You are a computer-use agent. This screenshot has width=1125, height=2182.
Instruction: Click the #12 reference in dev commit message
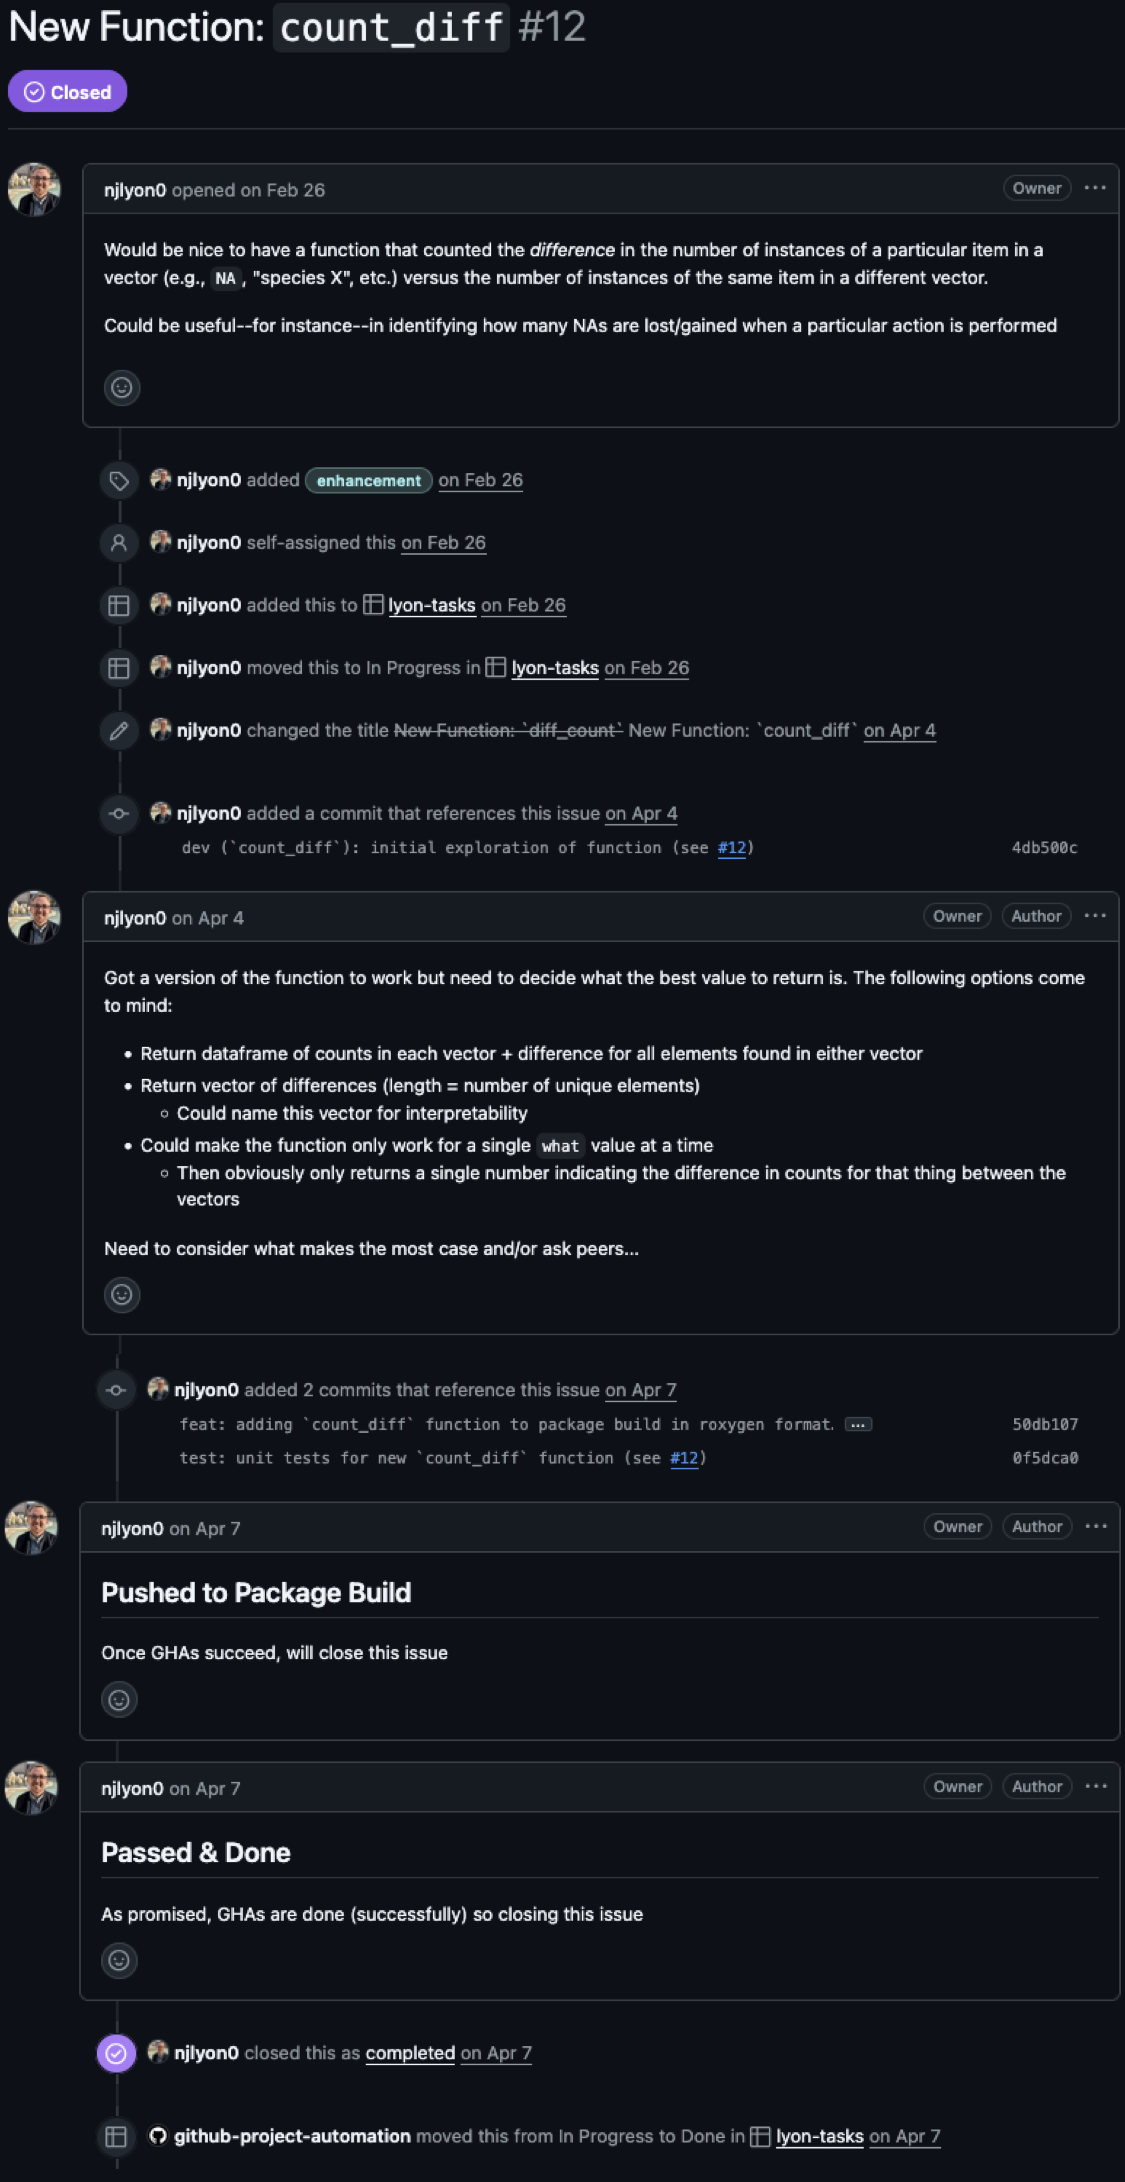pyautogui.click(x=732, y=848)
